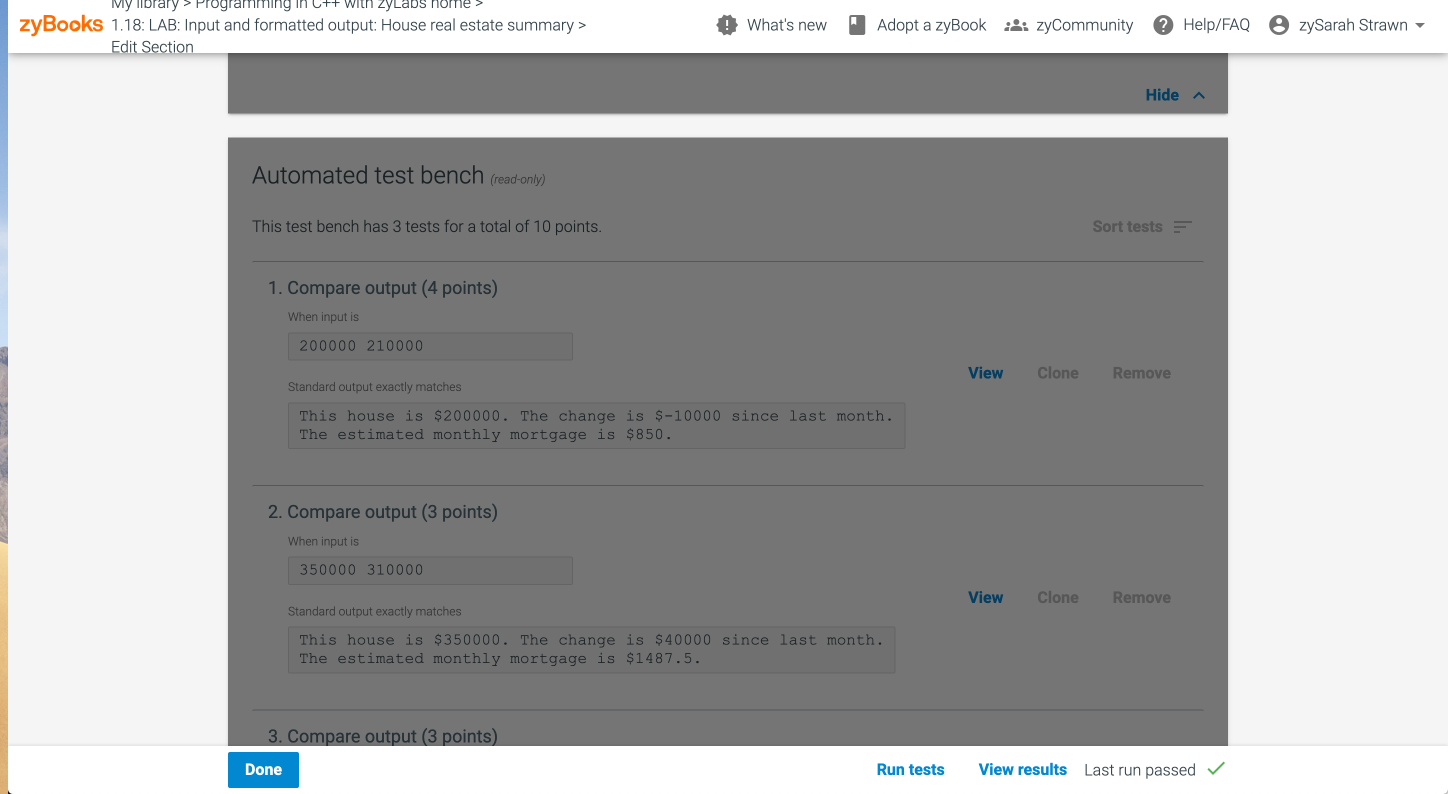Viewport: 1448px width, 794px height.
Task: Click the input field containing 200000 210000
Action: (x=430, y=346)
